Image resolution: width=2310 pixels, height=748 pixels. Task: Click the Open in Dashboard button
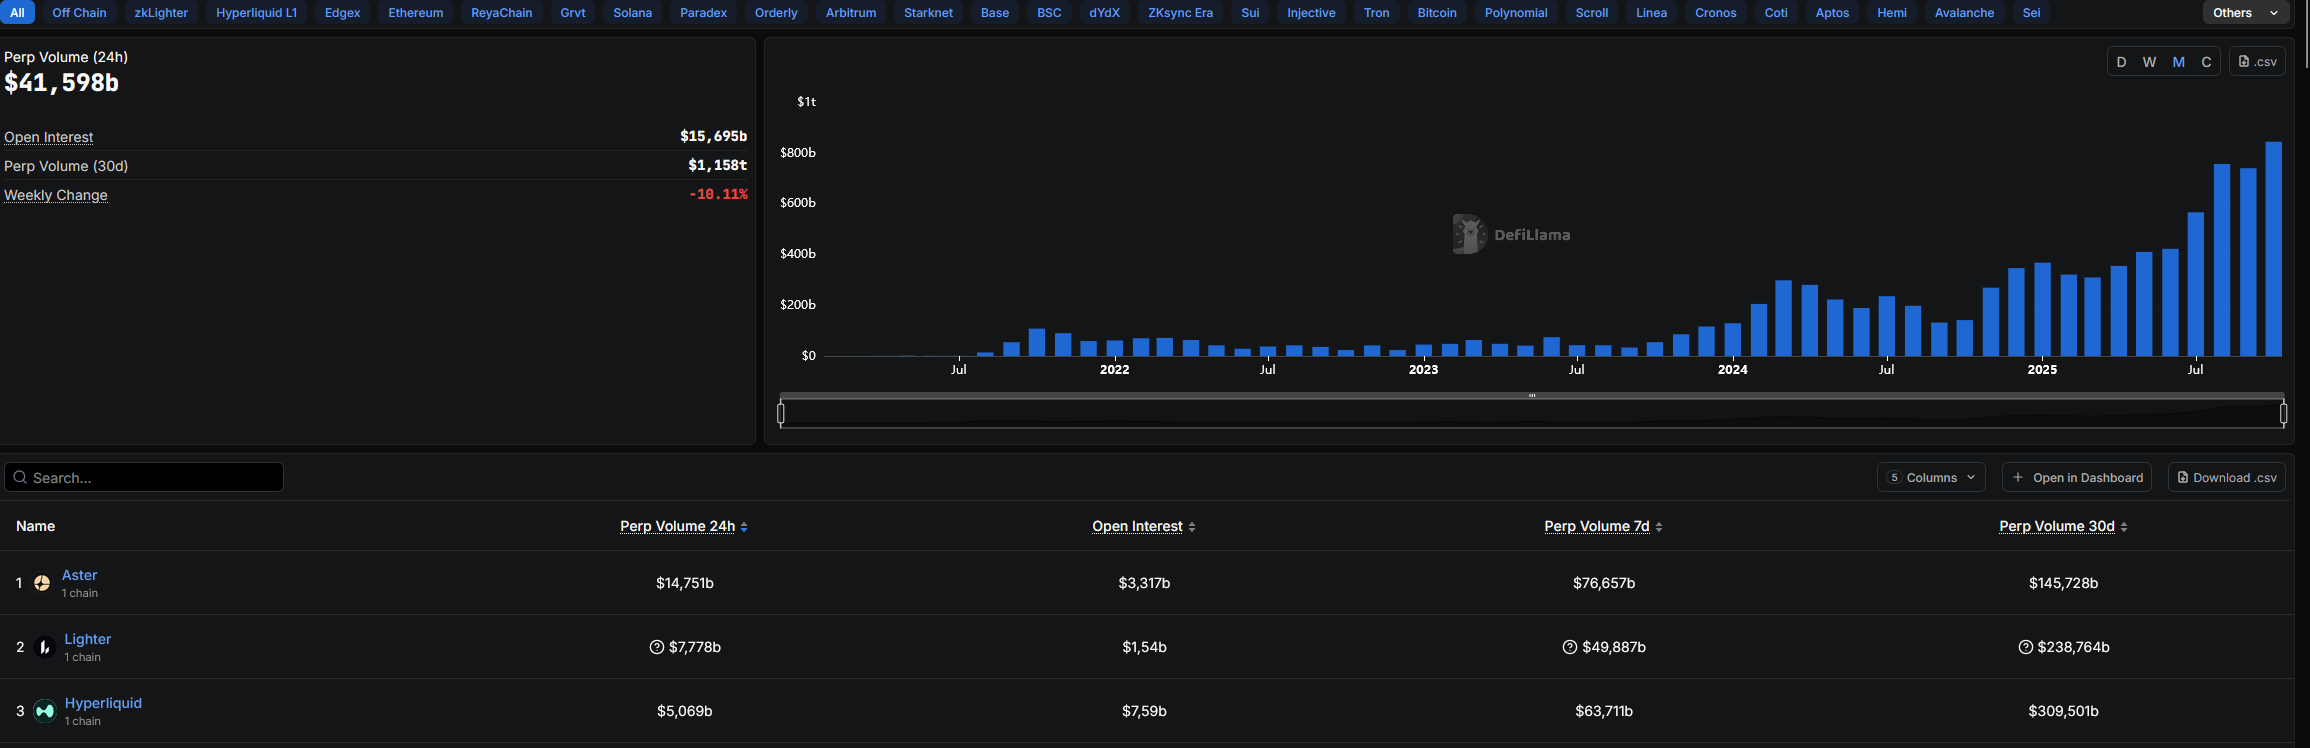coord(2077,478)
